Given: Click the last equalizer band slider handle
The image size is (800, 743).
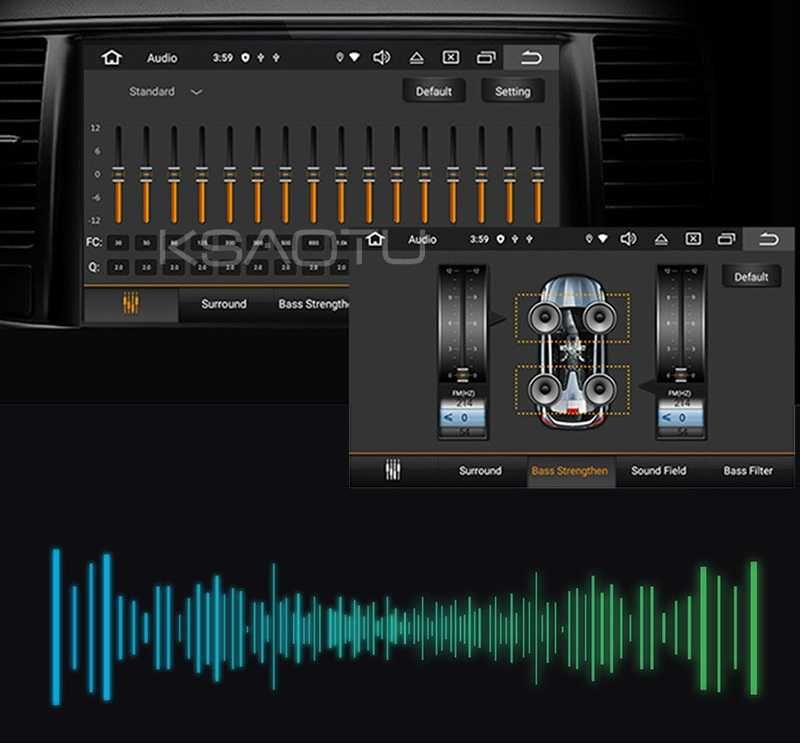Looking at the screenshot, I should pyautogui.click(x=537, y=174).
